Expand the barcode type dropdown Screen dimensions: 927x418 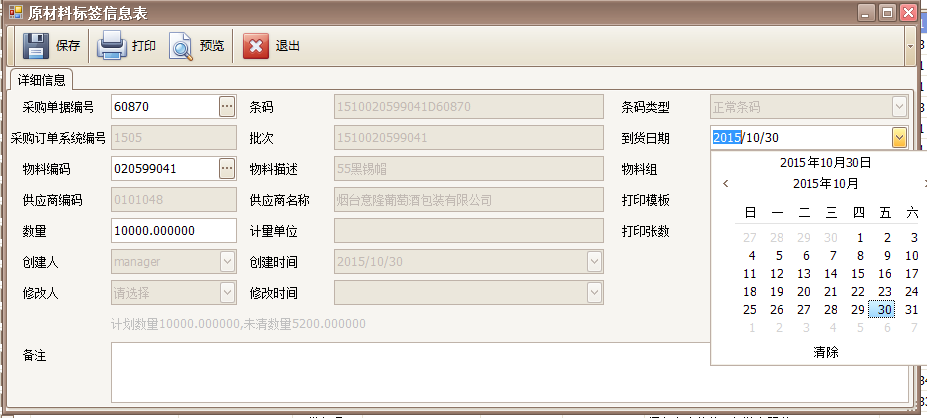pyautogui.click(x=899, y=106)
